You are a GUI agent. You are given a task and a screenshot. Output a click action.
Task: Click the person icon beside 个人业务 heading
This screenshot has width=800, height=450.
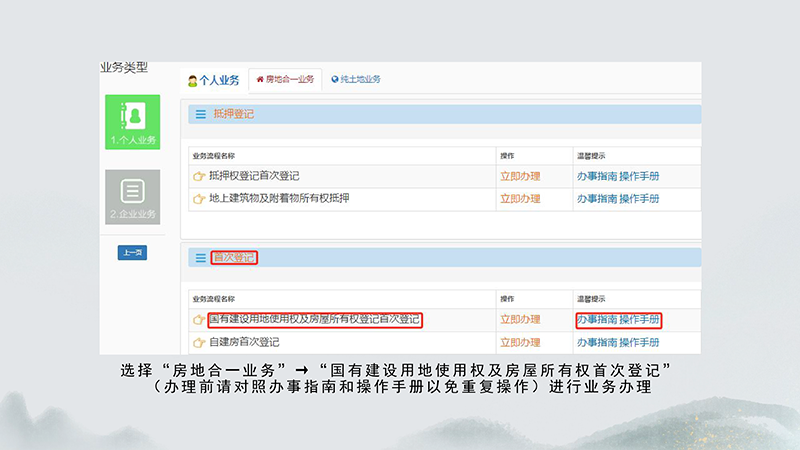tap(193, 81)
